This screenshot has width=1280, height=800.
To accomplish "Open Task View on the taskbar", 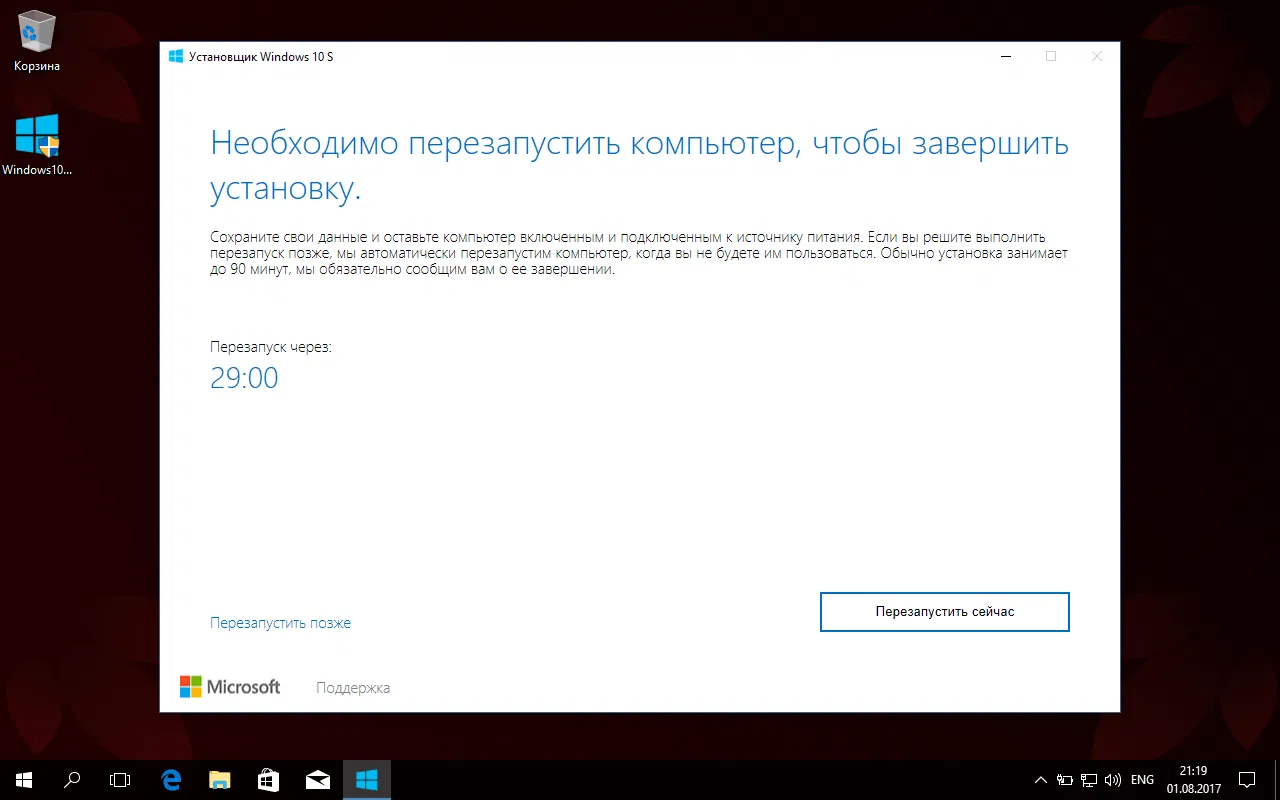I will click(120, 779).
